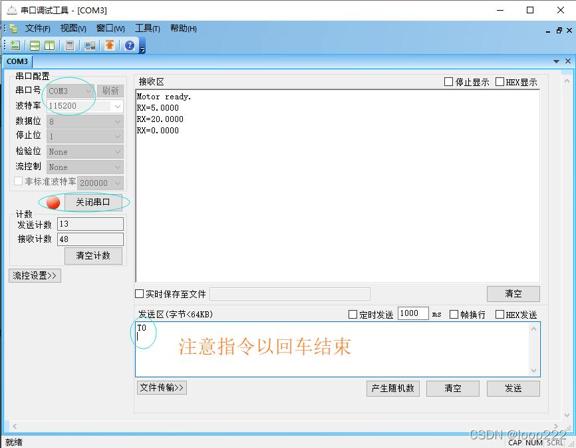The image size is (576, 448).
Task: Click the application icon beside 文件 menu
Action: pyautogui.click(x=14, y=29)
